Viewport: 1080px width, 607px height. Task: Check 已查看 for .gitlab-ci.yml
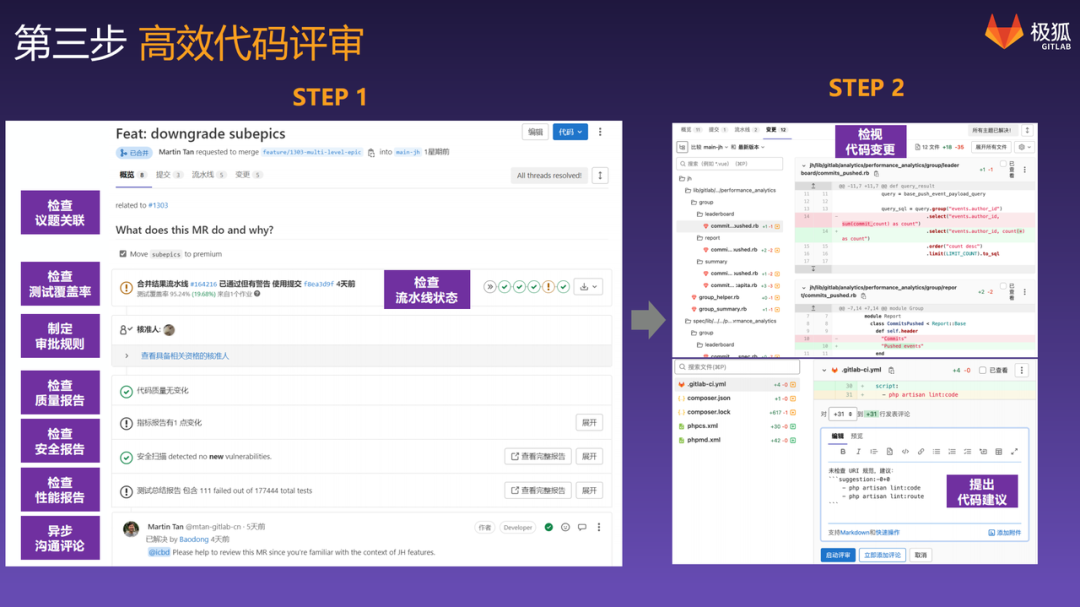pyautogui.click(x=983, y=371)
